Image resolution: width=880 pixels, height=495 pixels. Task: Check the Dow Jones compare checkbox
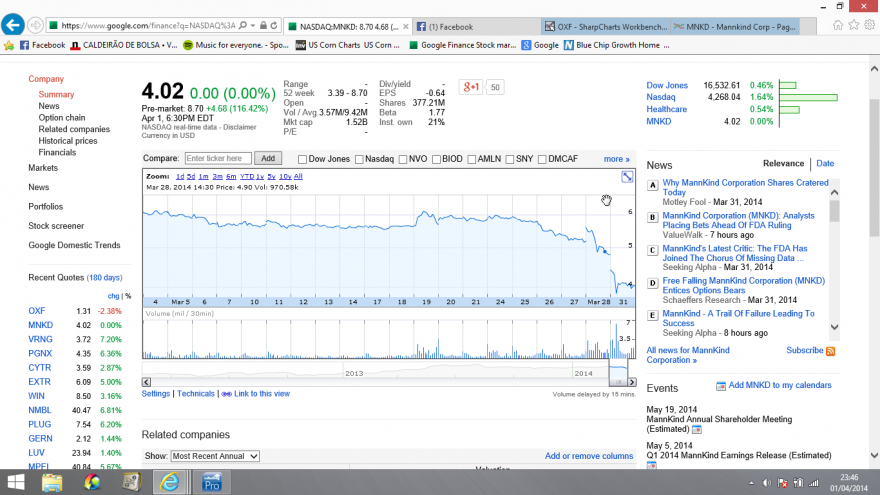[302, 159]
